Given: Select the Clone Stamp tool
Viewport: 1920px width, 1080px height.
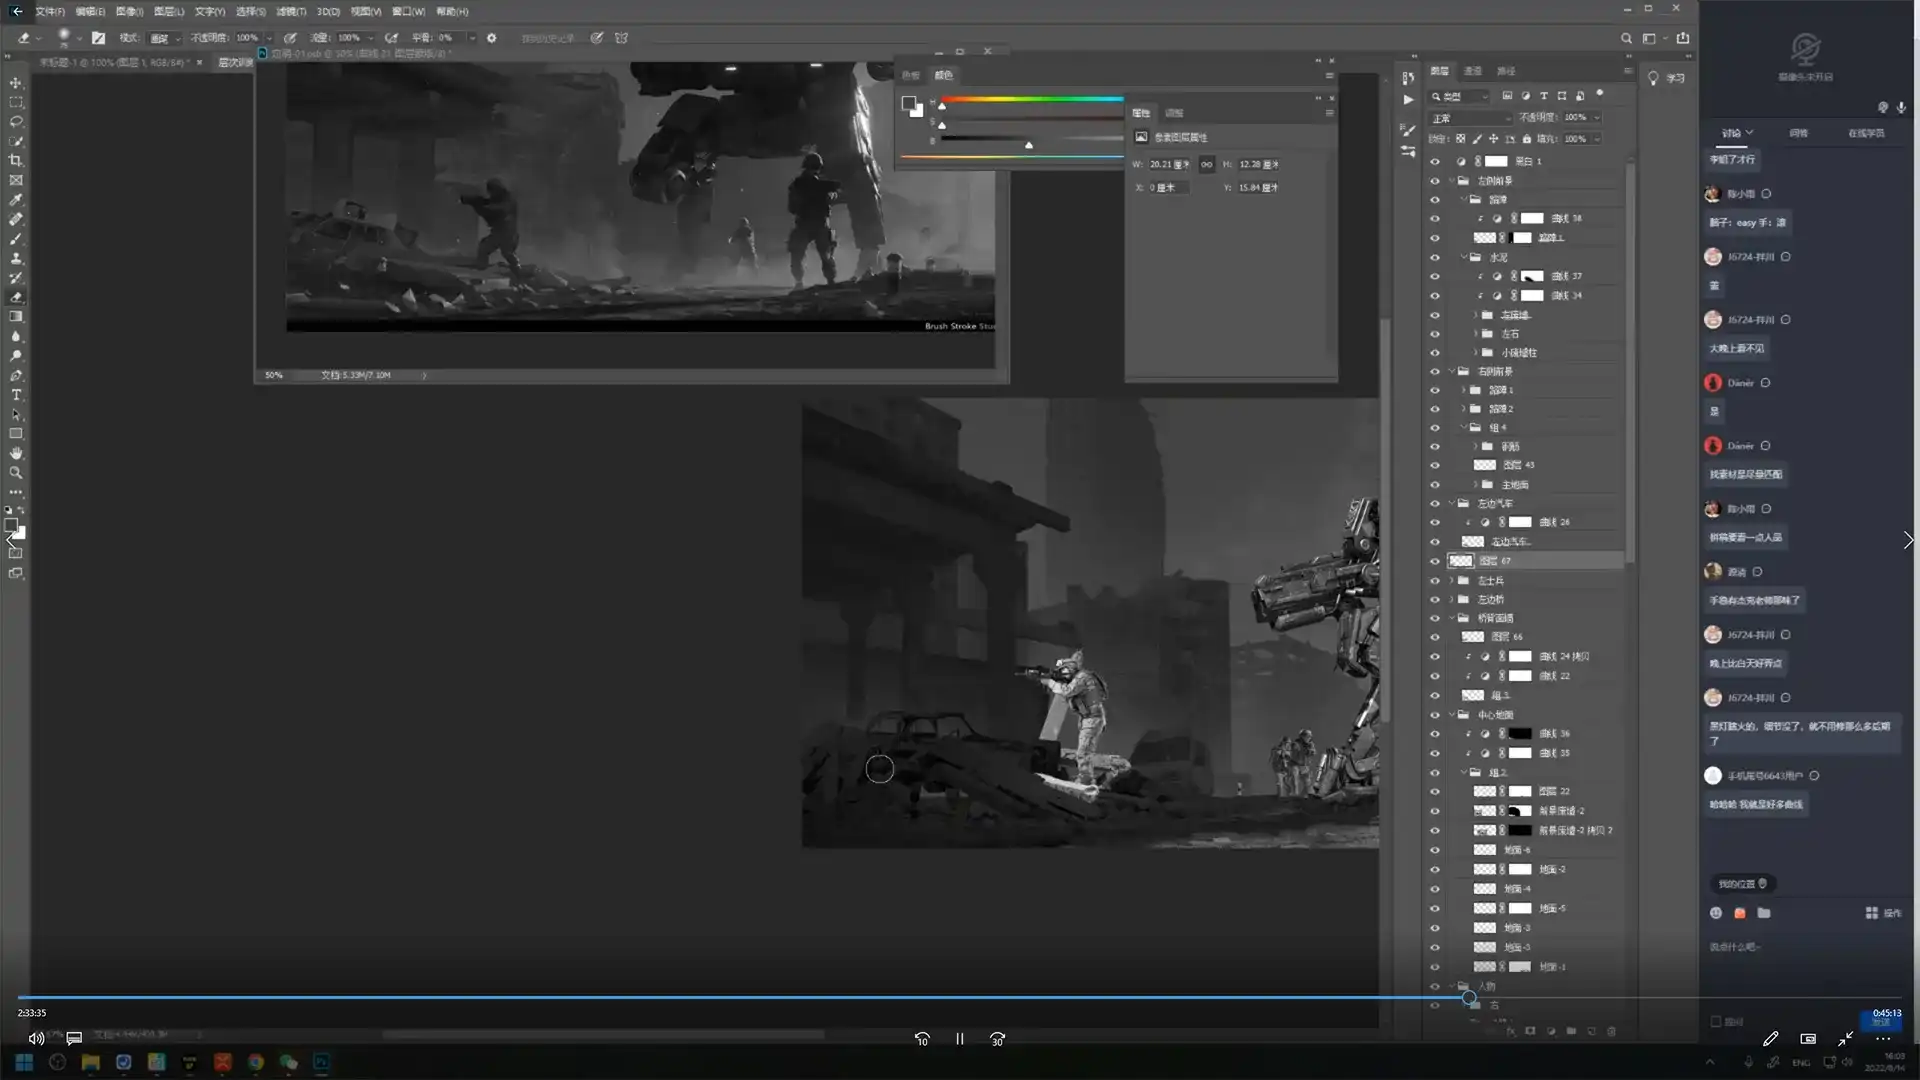Looking at the screenshot, I should [16, 258].
